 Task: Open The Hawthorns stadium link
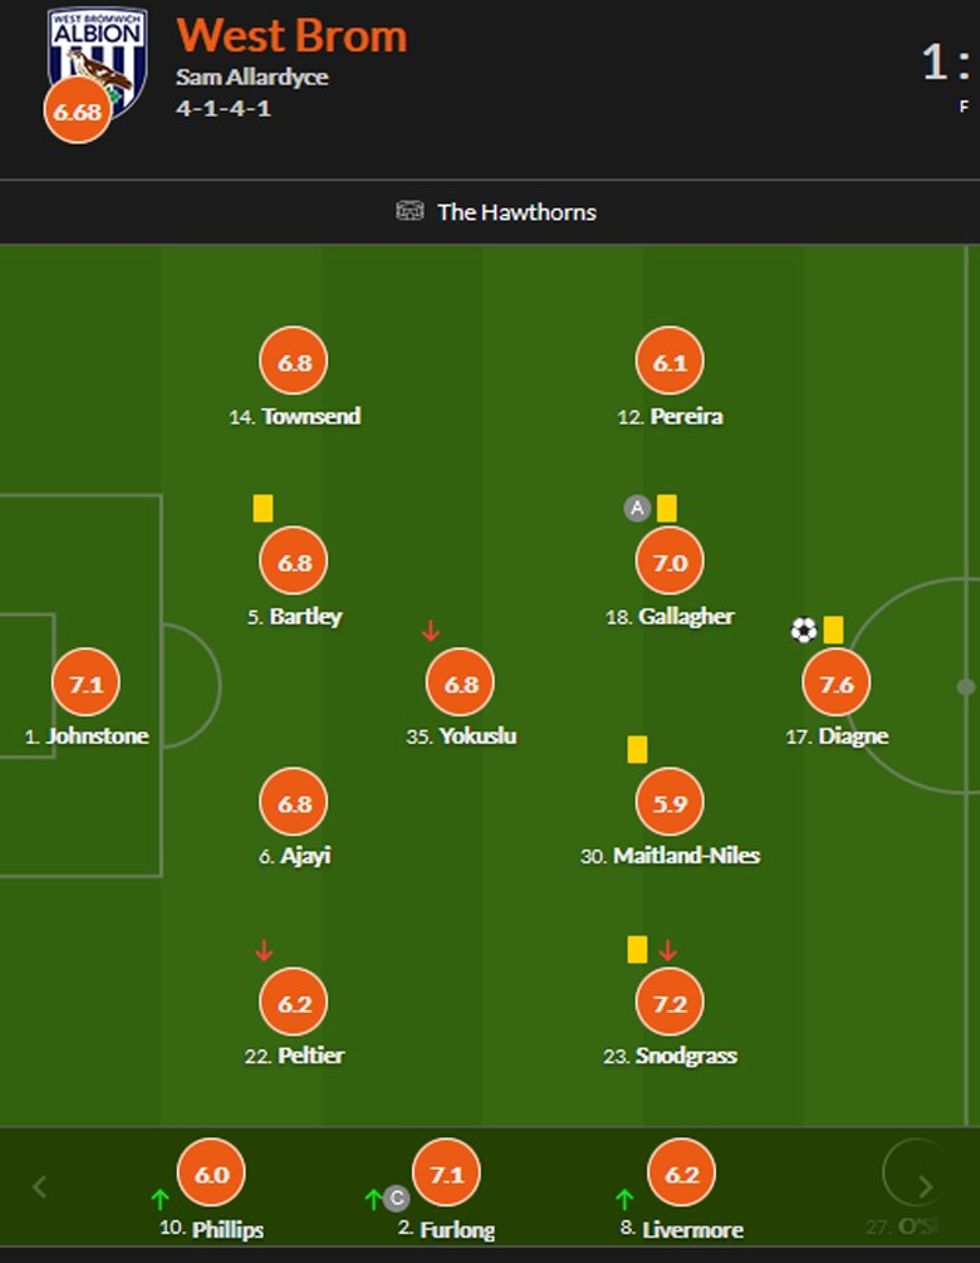pyautogui.click(x=516, y=212)
